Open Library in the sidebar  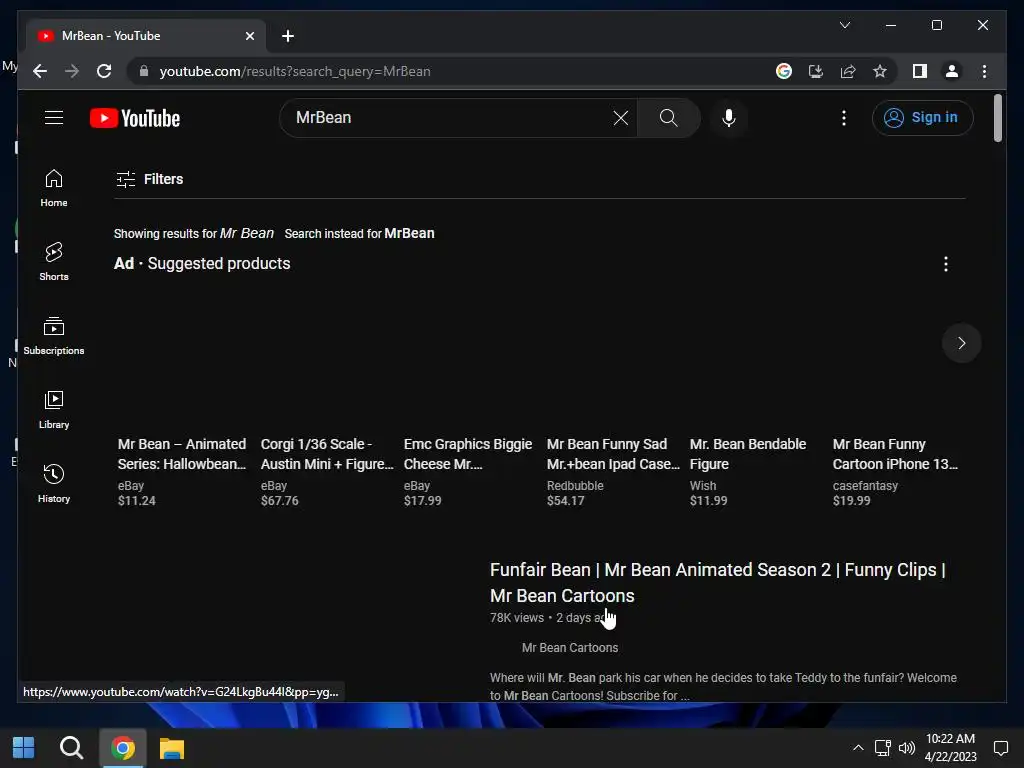tap(54, 409)
